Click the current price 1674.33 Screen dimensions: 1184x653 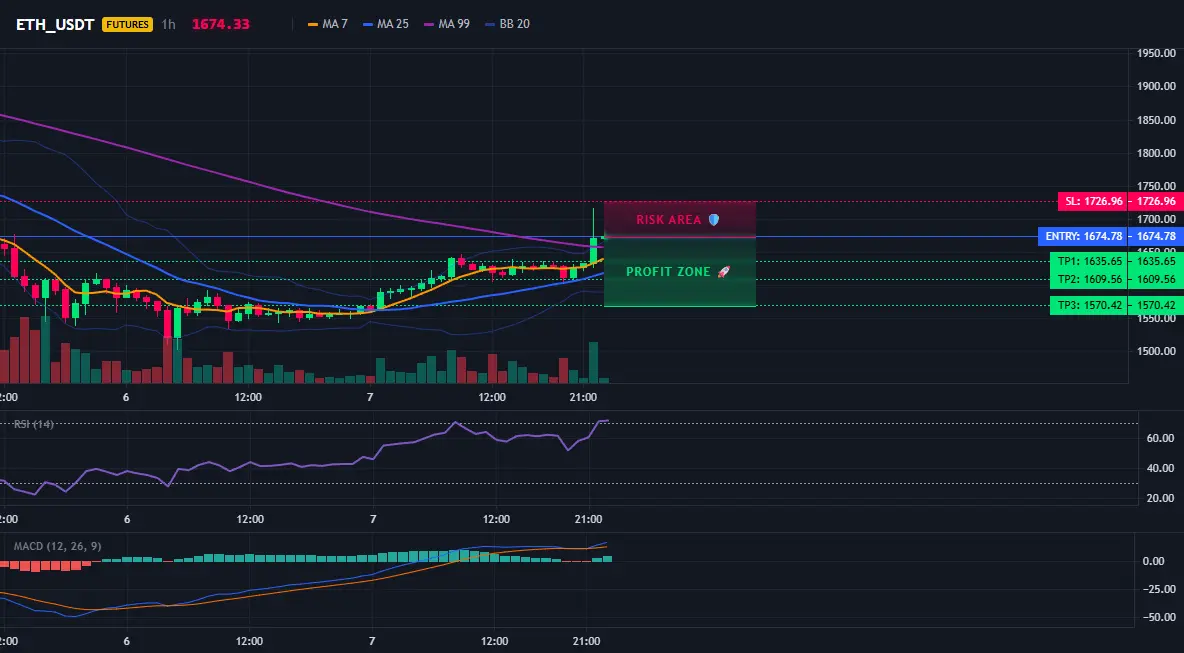(220, 24)
